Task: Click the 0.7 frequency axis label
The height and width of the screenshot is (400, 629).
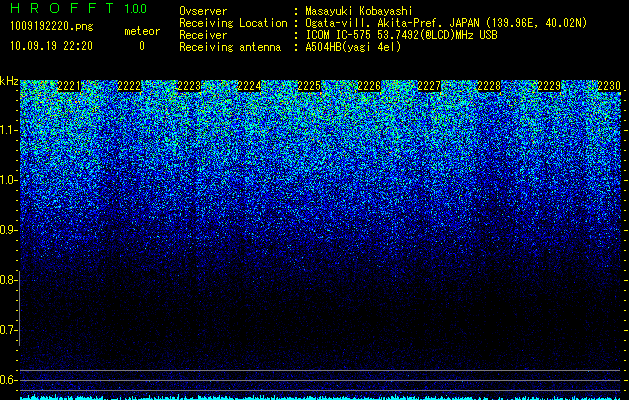Action: pos(7,330)
